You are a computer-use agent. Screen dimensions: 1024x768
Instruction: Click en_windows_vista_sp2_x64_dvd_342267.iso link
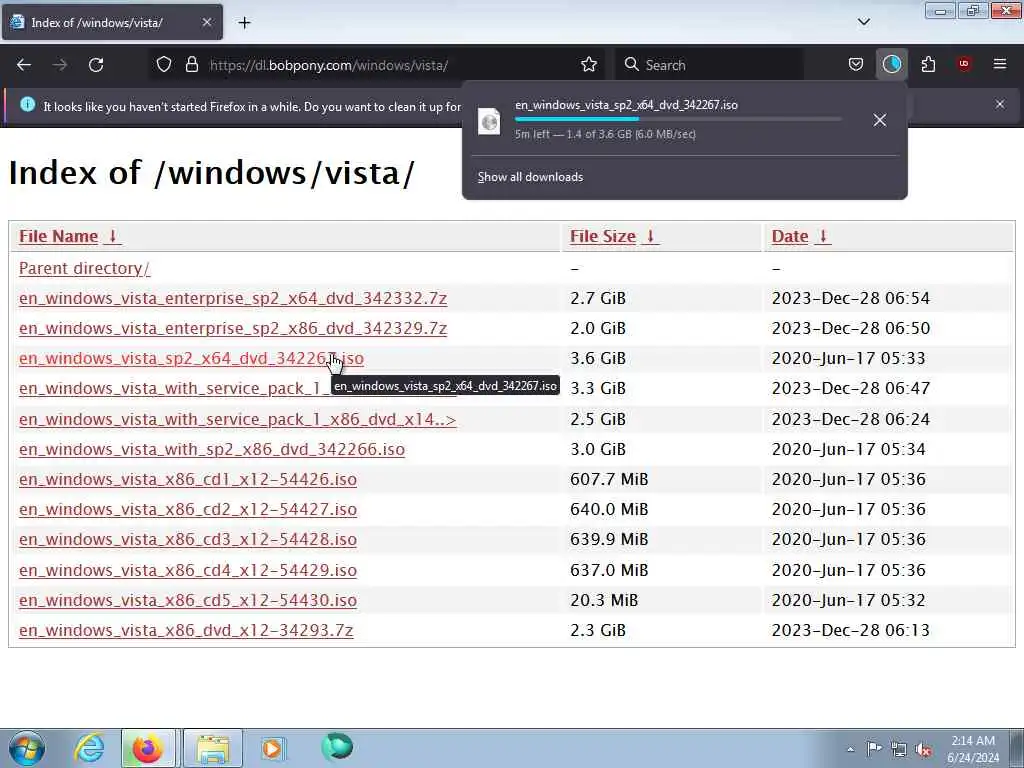pos(191,359)
